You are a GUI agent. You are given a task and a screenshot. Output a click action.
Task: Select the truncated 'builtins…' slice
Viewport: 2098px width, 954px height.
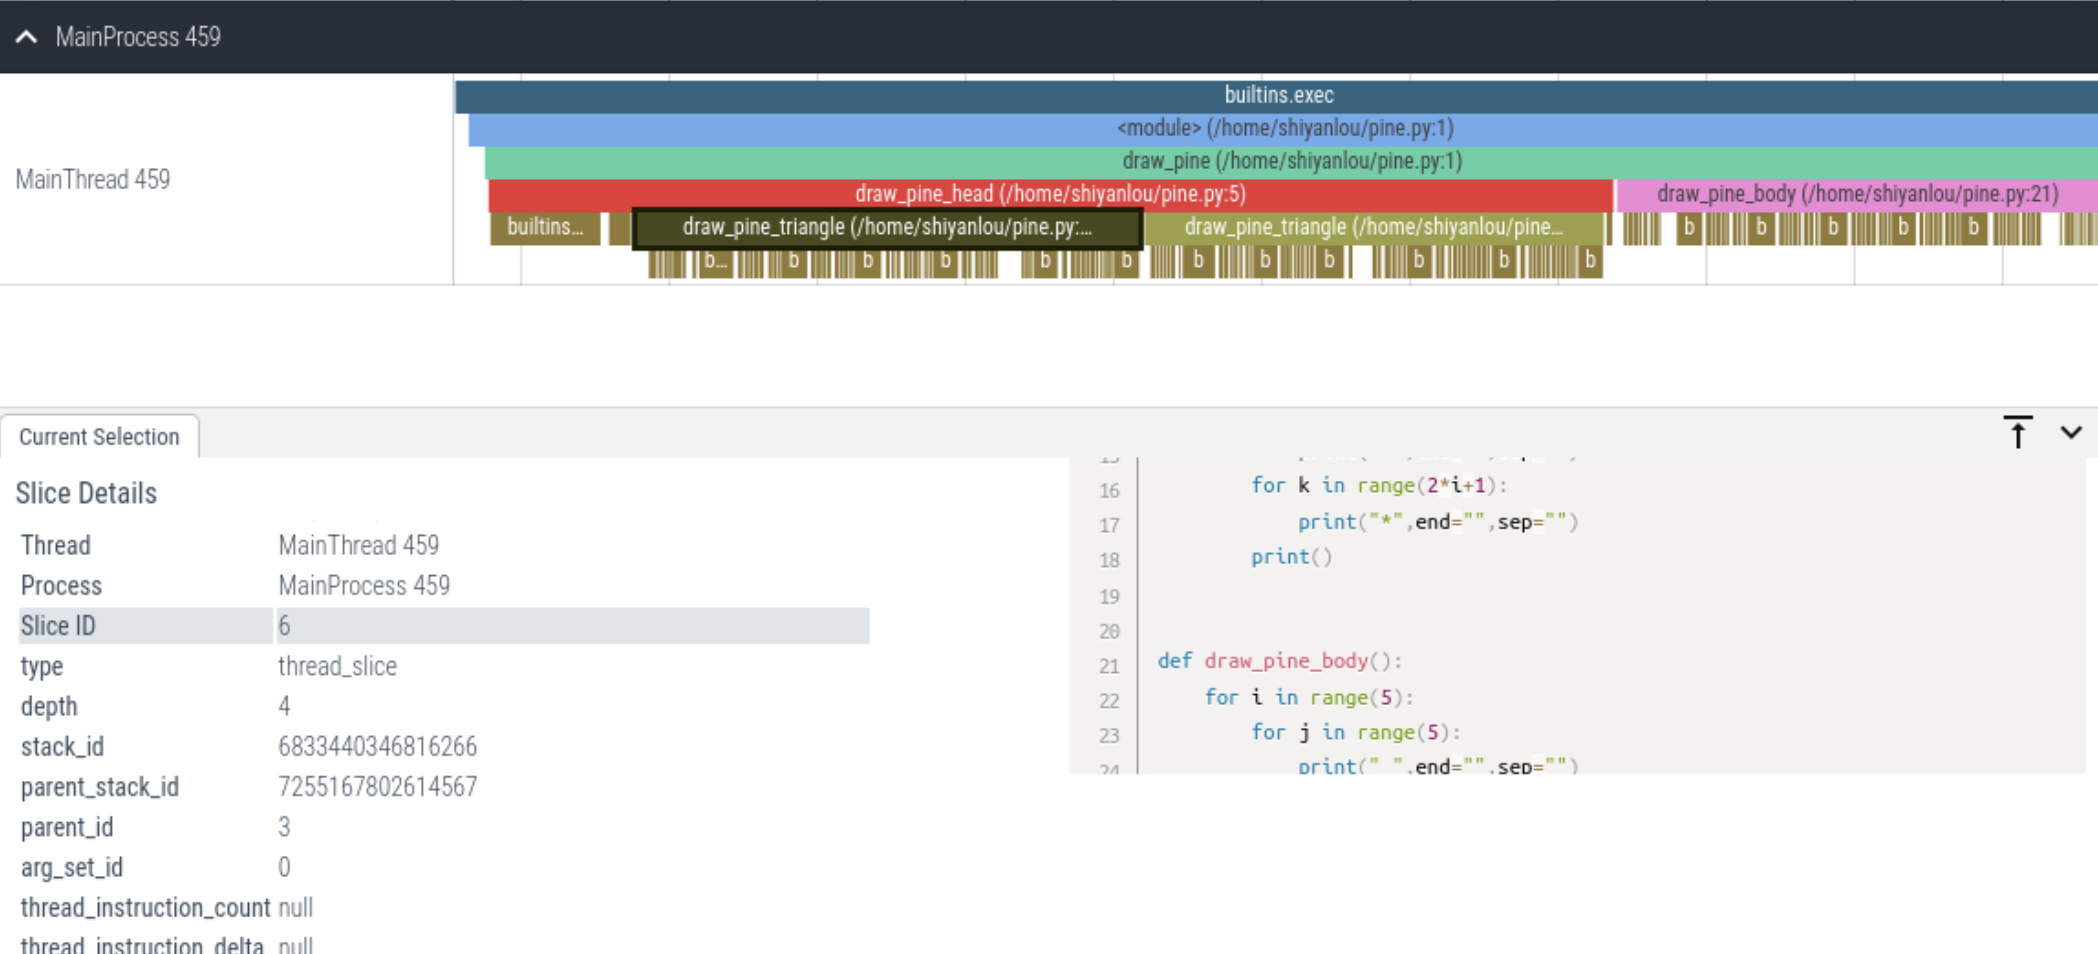(x=545, y=228)
